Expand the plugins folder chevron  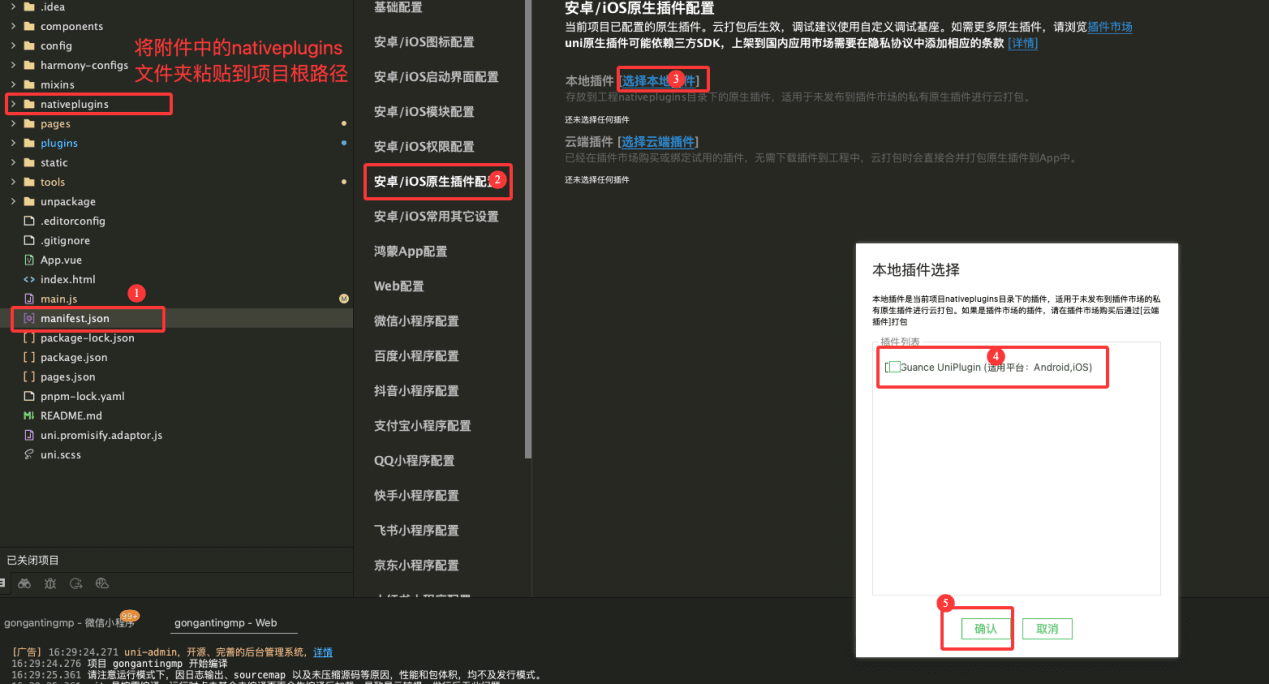(x=12, y=143)
